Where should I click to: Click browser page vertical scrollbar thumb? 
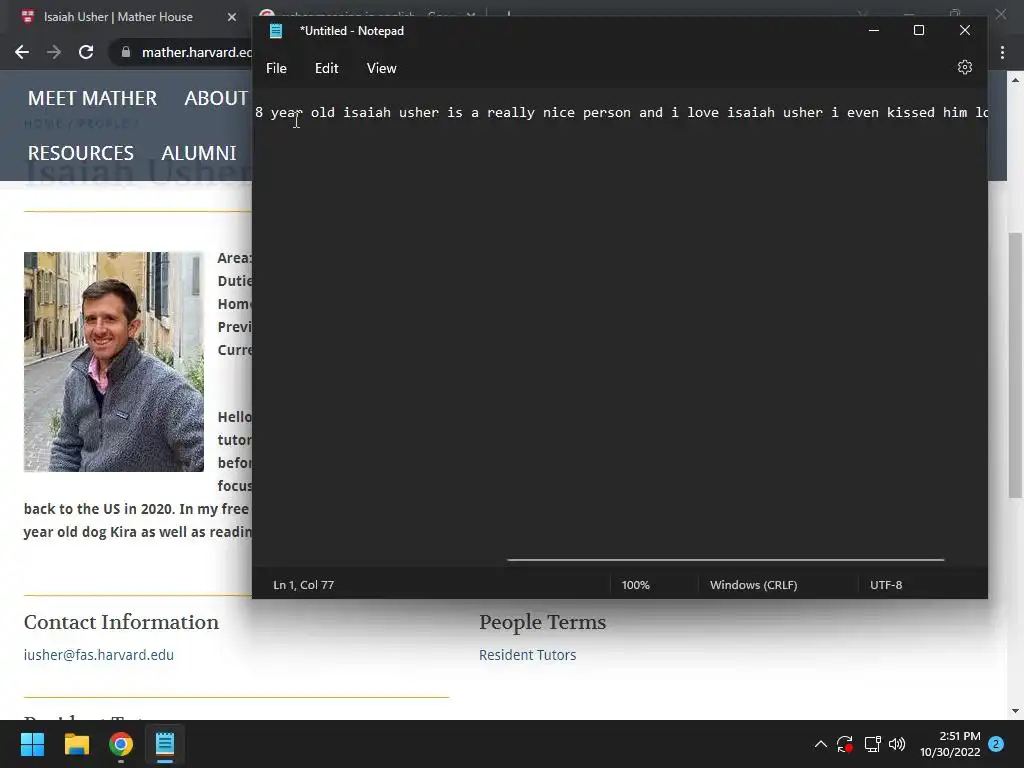click(x=1015, y=366)
